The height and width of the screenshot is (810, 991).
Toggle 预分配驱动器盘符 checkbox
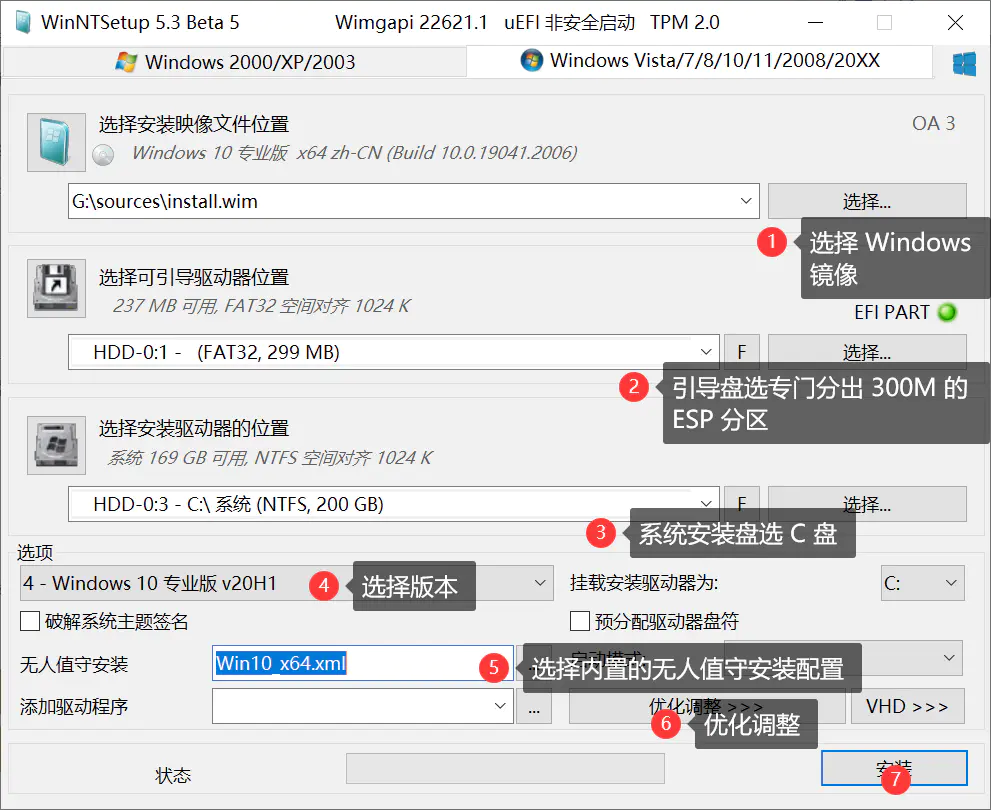(580, 621)
